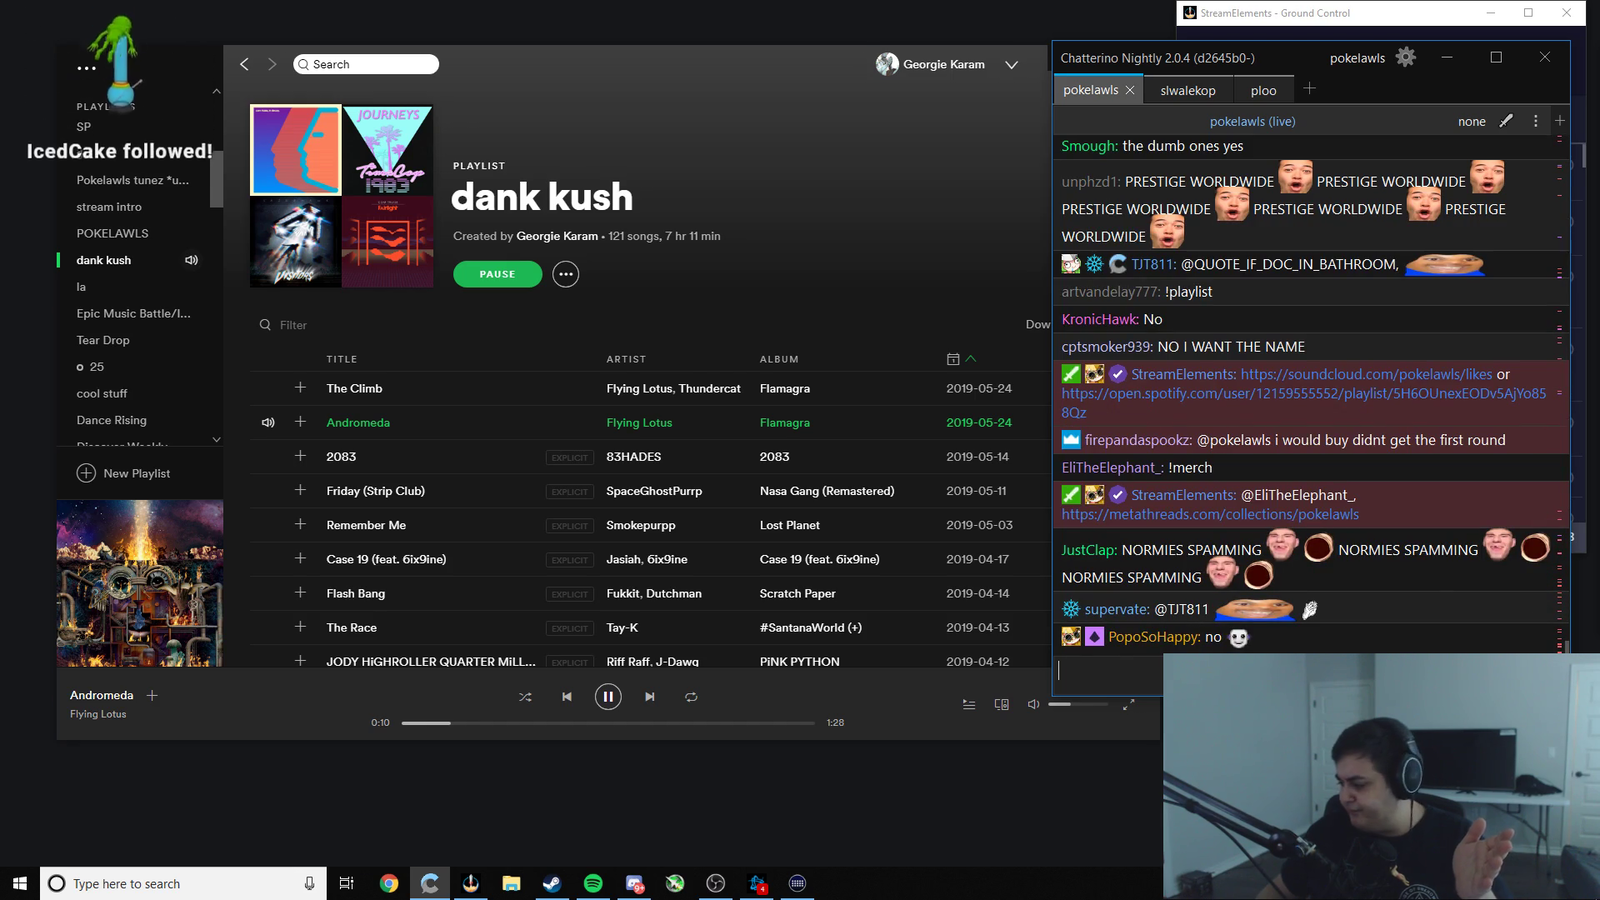This screenshot has height=900, width=1600.
Task: Skip to the previous track
Action: (x=567, y=697)
